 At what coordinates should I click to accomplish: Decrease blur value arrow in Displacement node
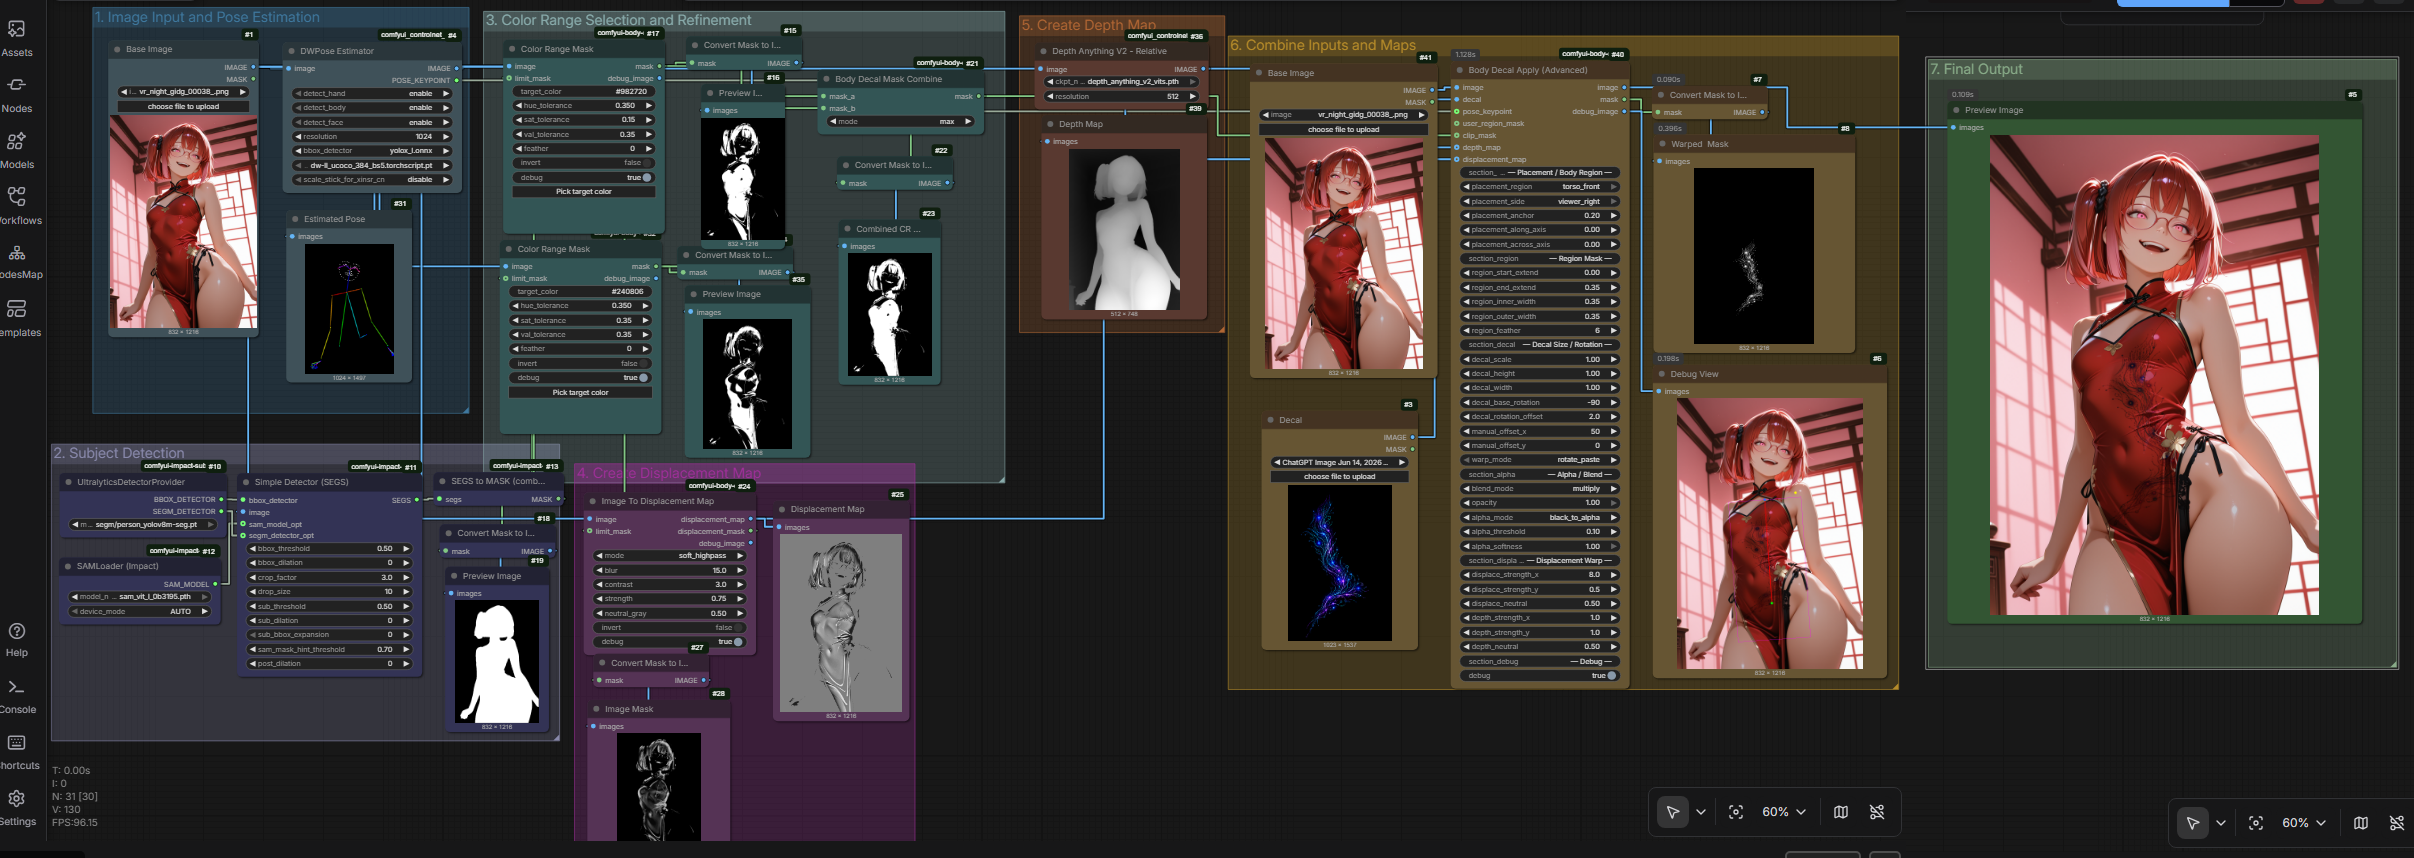(600, 571)
